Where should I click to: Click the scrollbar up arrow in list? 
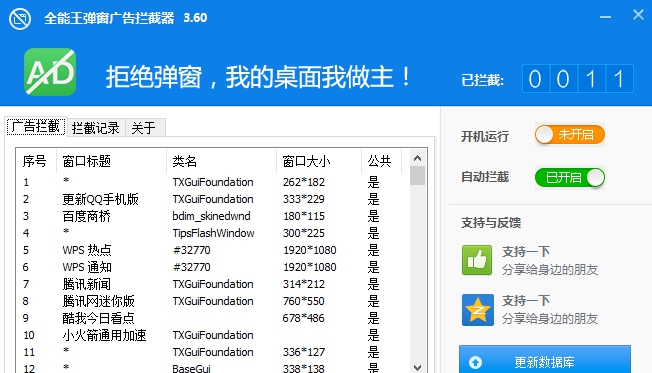click(417, 158)
